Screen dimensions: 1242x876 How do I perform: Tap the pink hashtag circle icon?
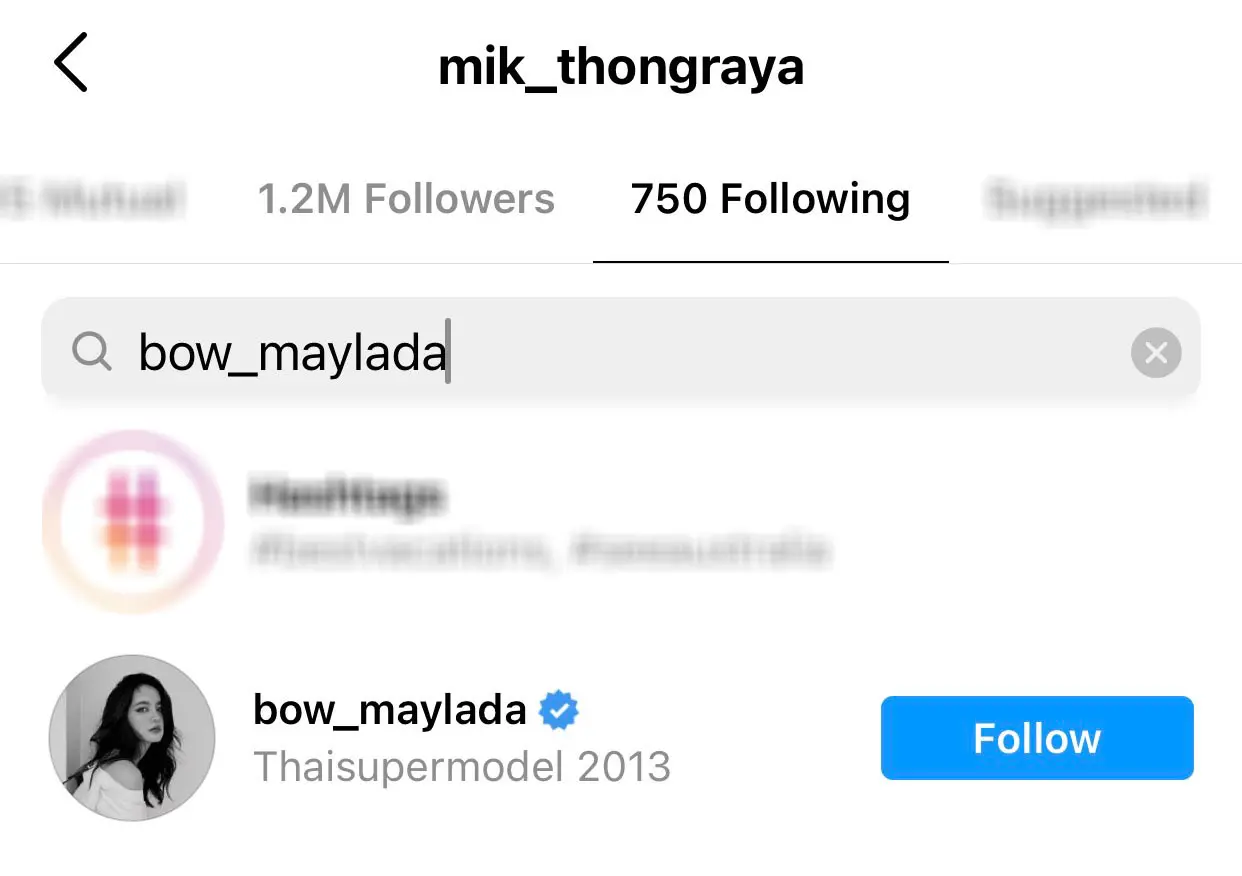point(133,520)
